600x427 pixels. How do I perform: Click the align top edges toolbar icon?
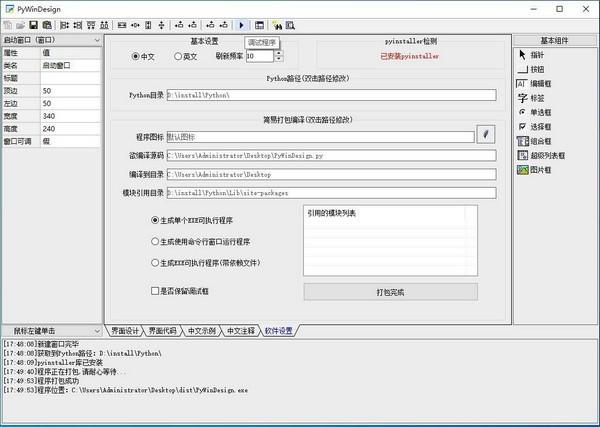(91, 26)
